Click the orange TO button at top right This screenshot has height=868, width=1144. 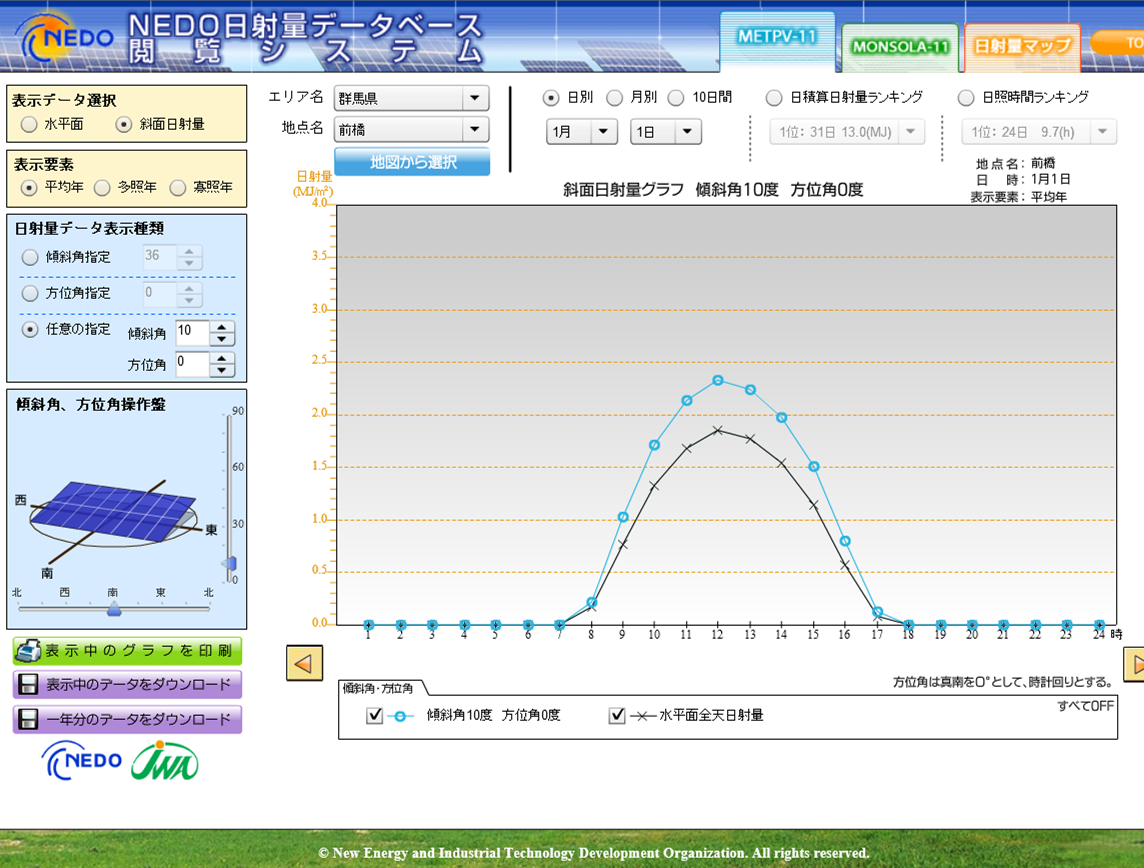pyautogui.click(x=1118, y=43)
